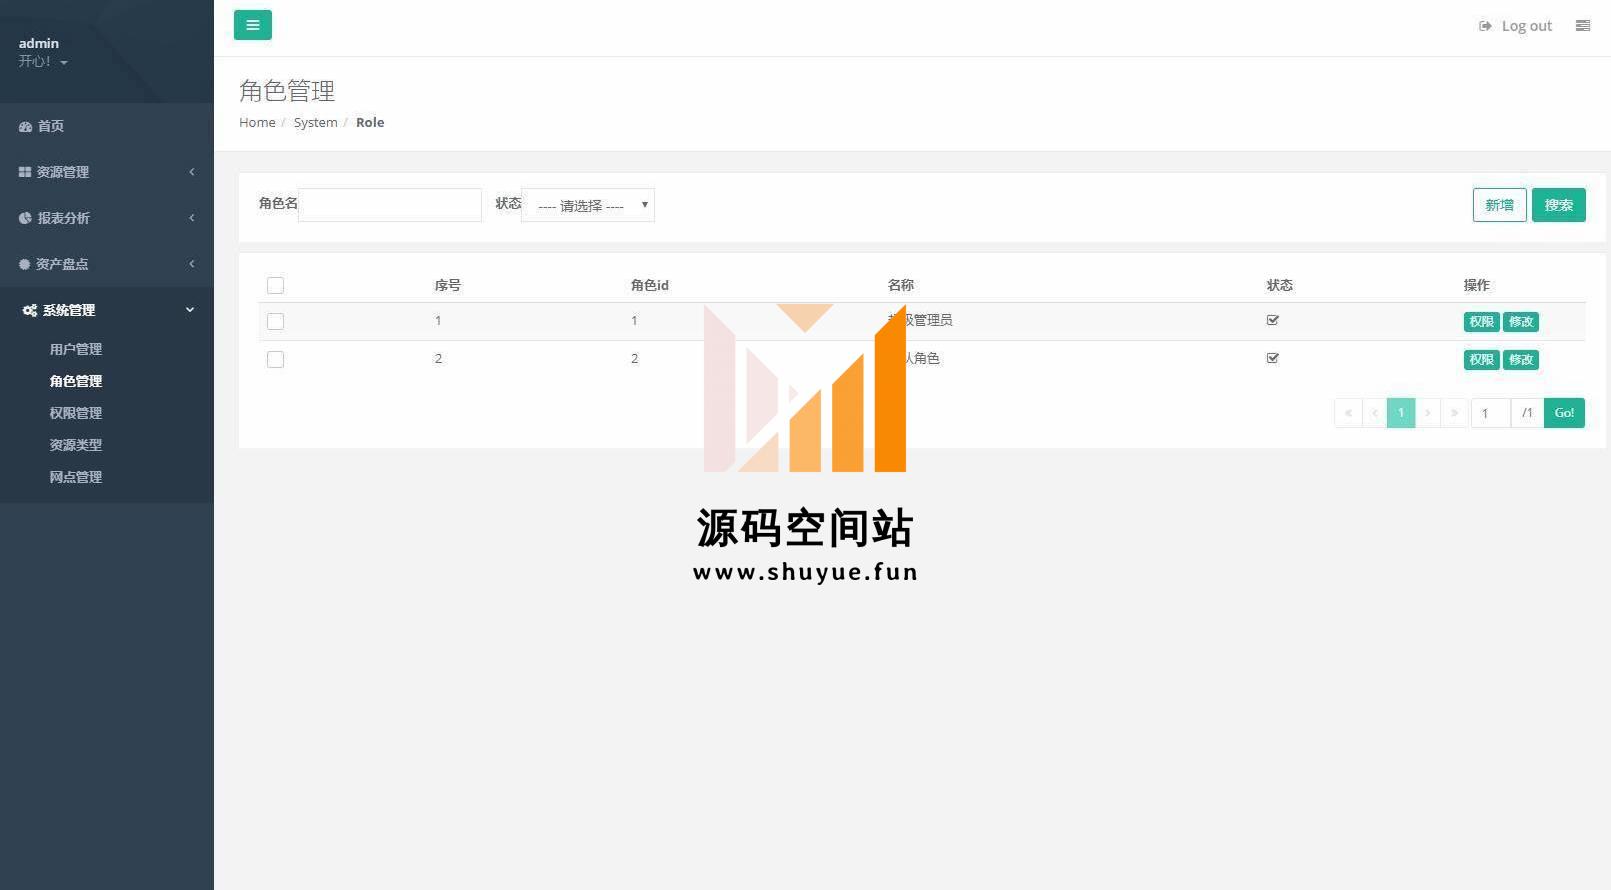
Task: Expand the 资源管理 sidebar menu
Action: click(63, 172)
